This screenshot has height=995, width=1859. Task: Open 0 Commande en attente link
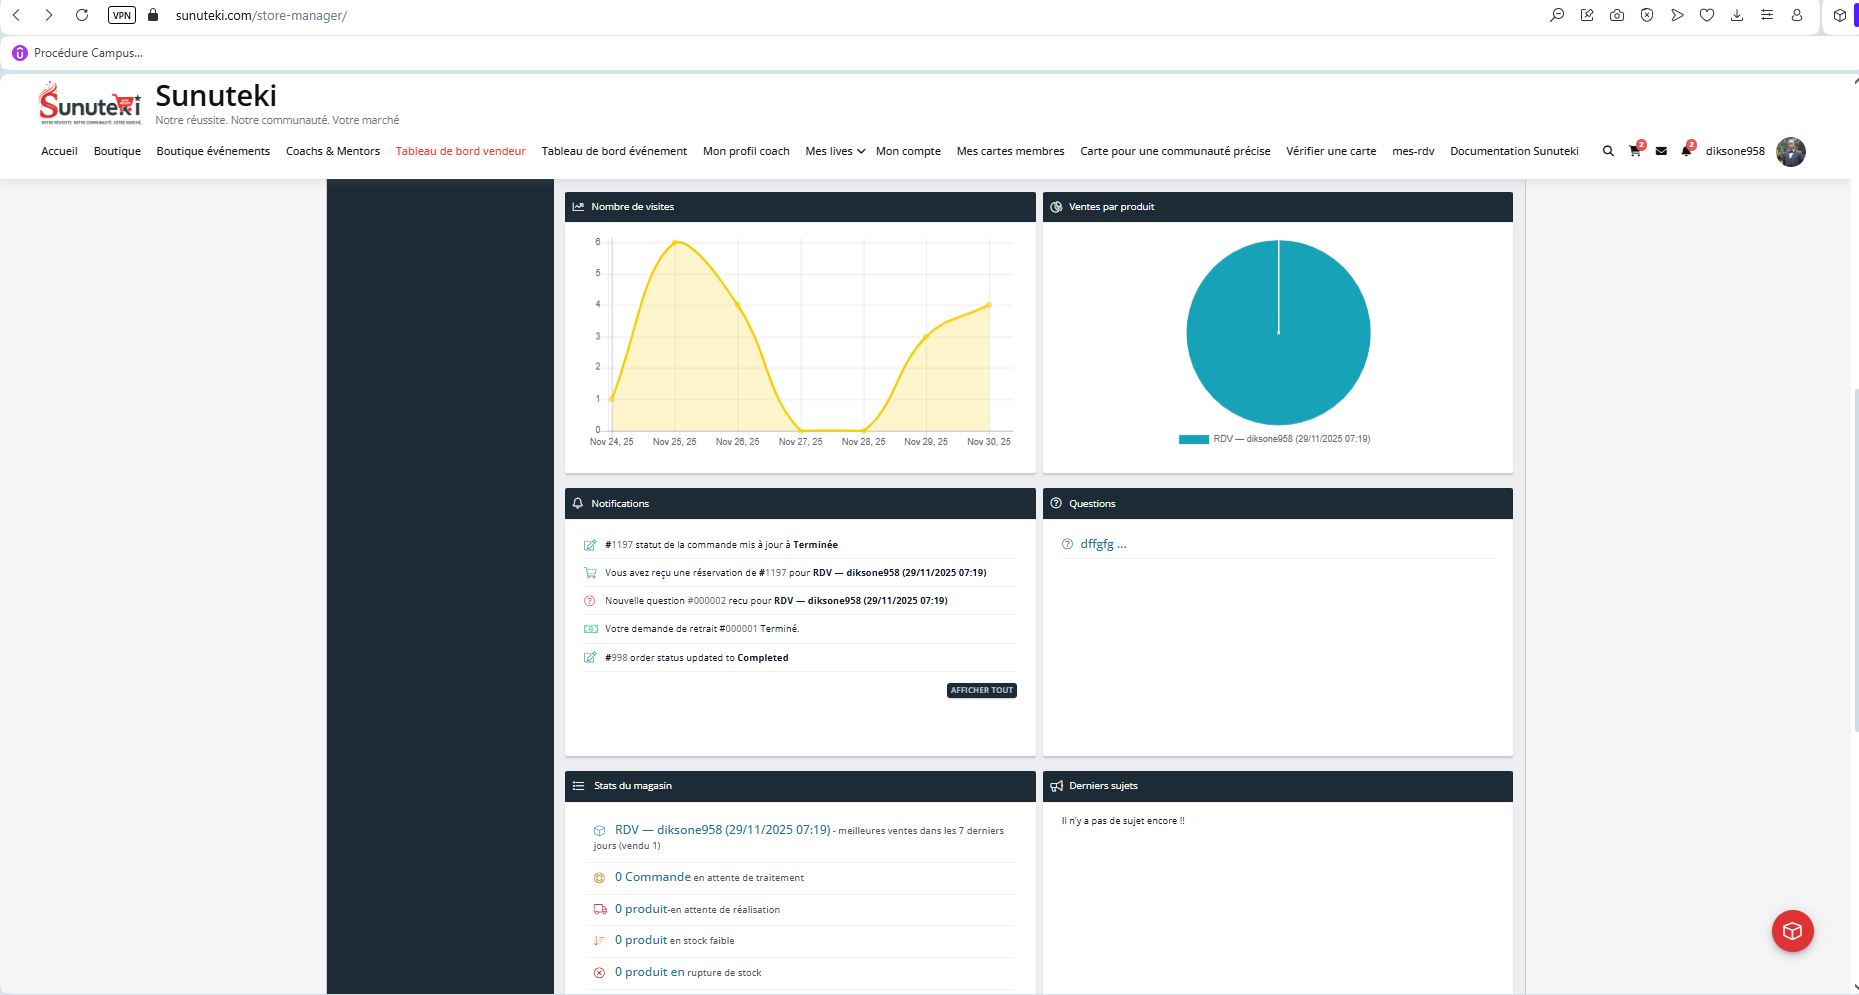652,877
